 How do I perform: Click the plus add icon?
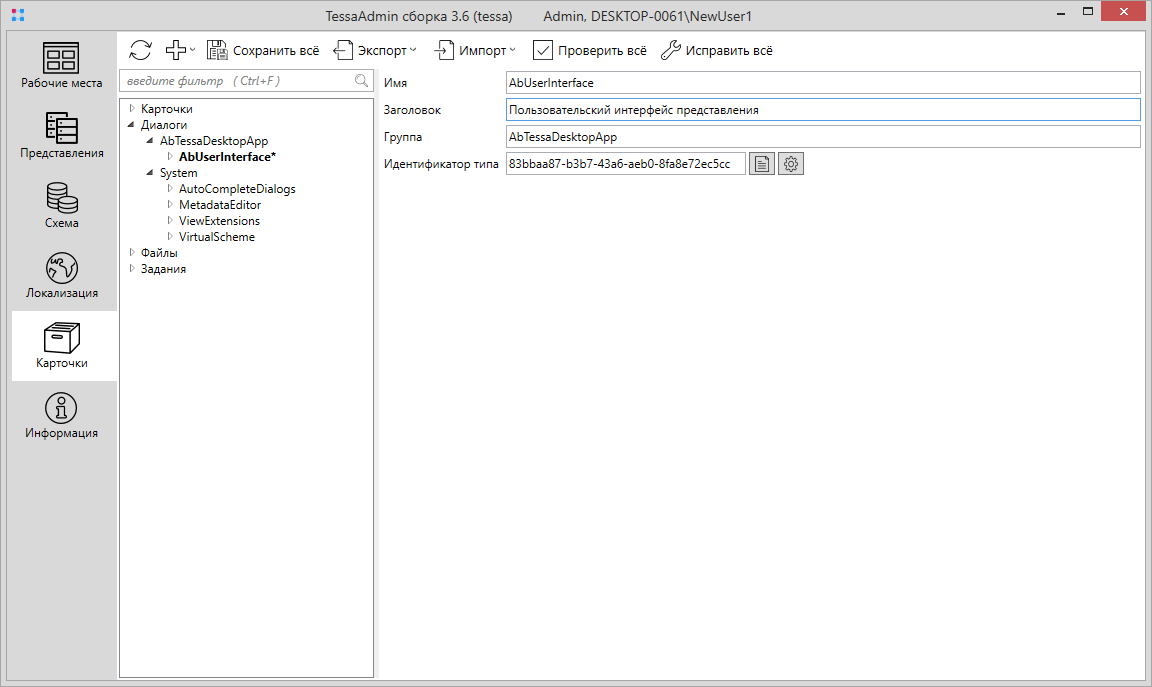coord(176,50)
